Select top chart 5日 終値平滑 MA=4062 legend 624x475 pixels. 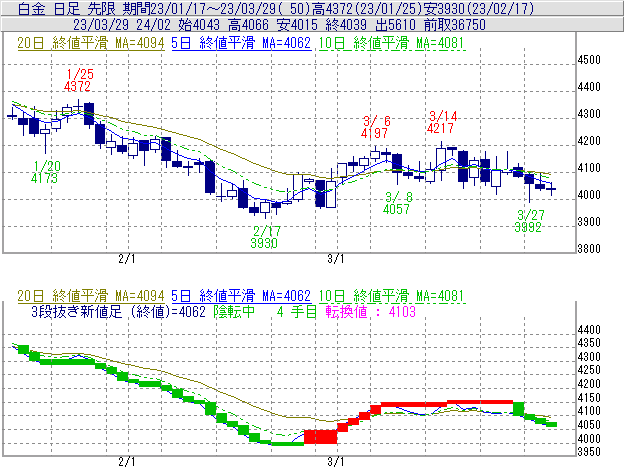coord(241,43)
